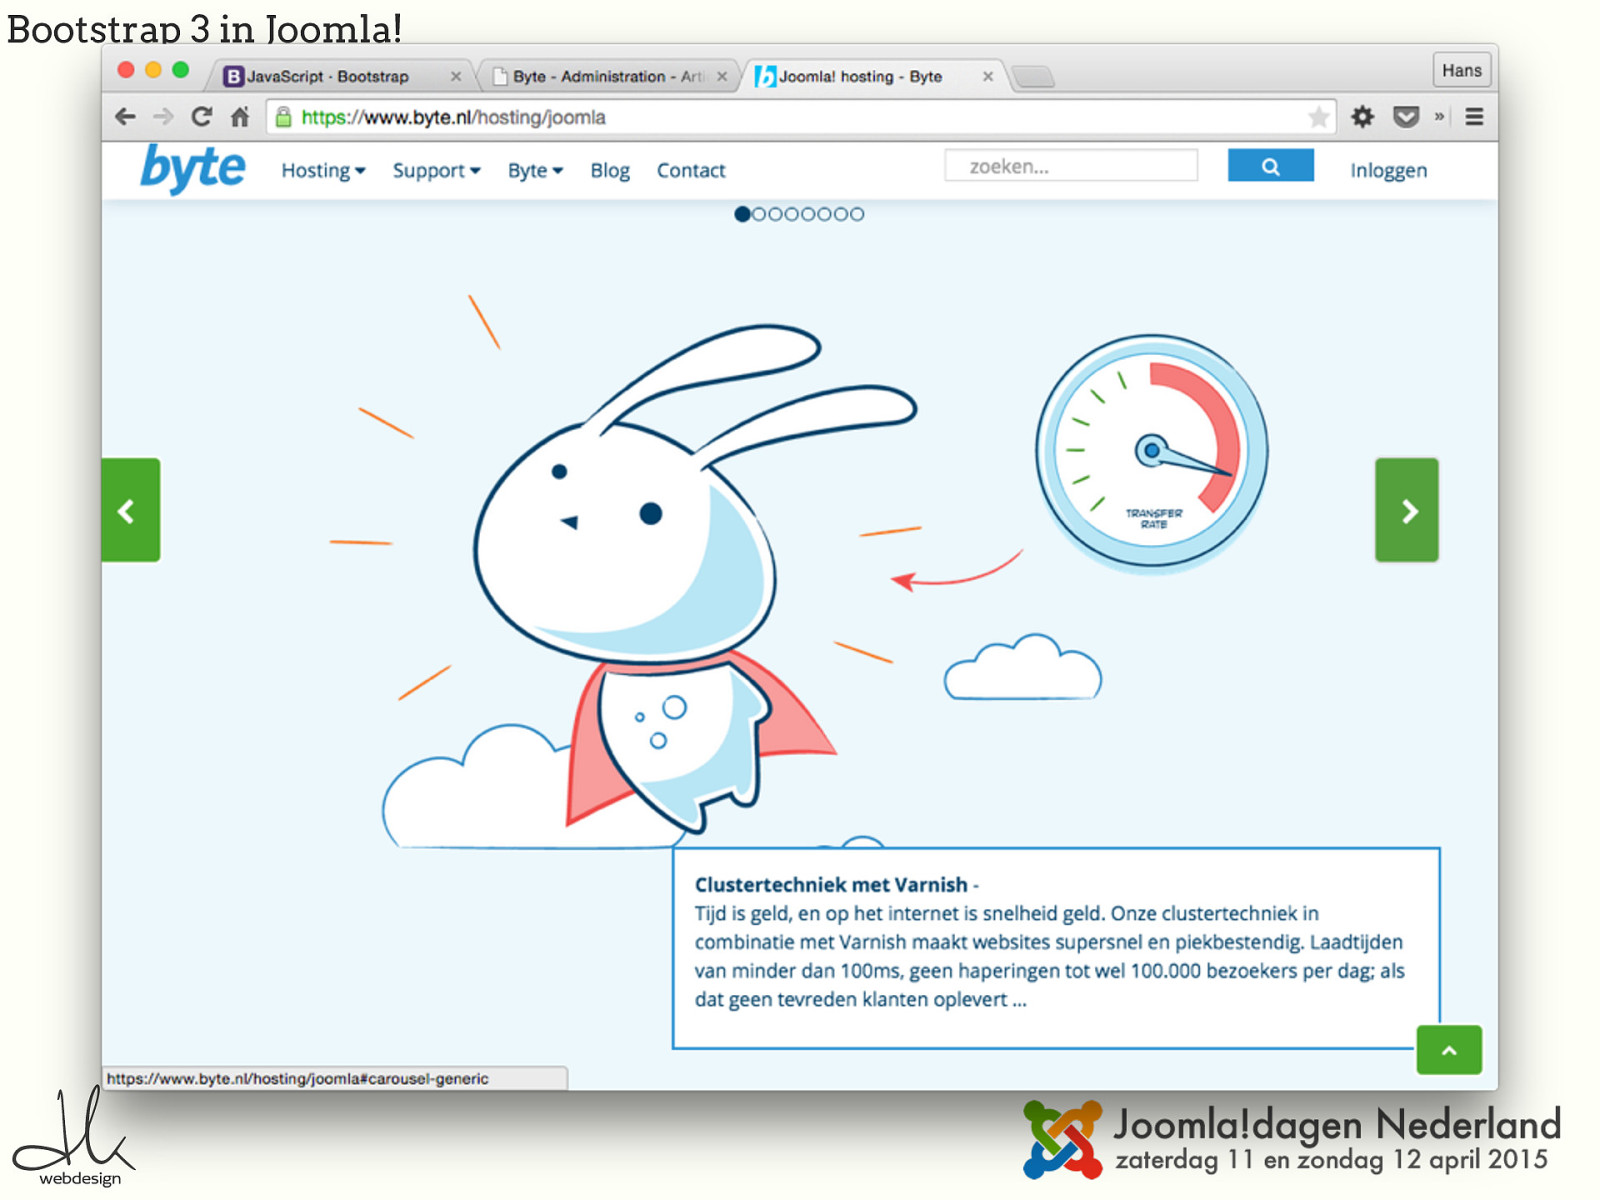Select the fifth carousel indicator dot
Screen dimensions: 1600x1200
click(808, 214)
